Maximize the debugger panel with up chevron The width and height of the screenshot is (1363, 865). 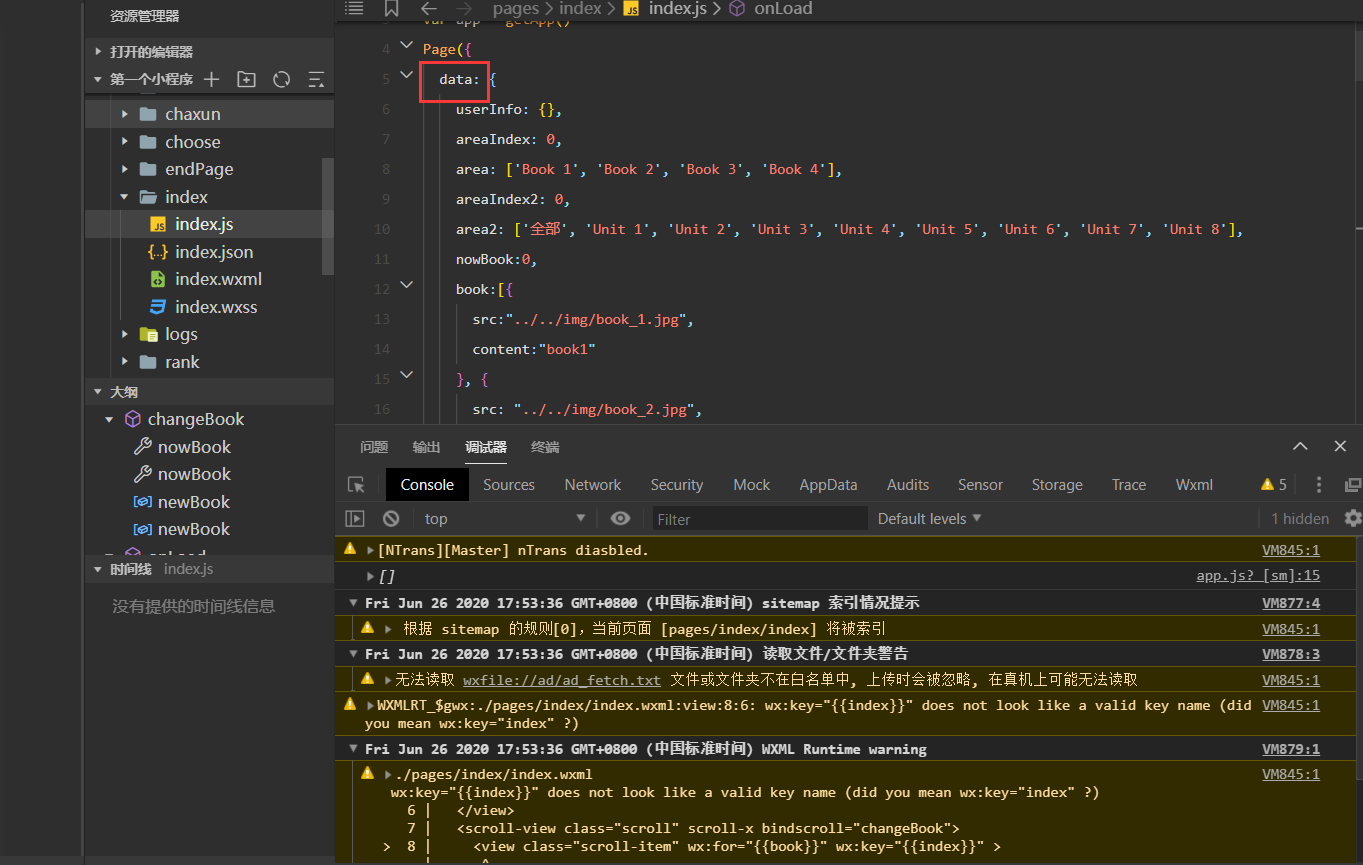pyautogui.click(x=1299, y=446)
